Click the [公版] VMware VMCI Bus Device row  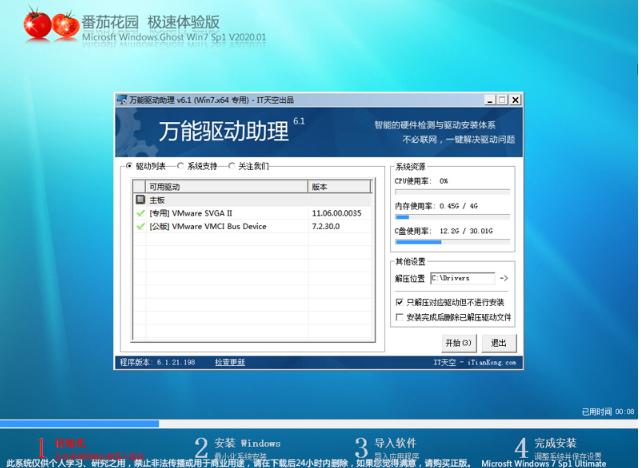[252, 226]
